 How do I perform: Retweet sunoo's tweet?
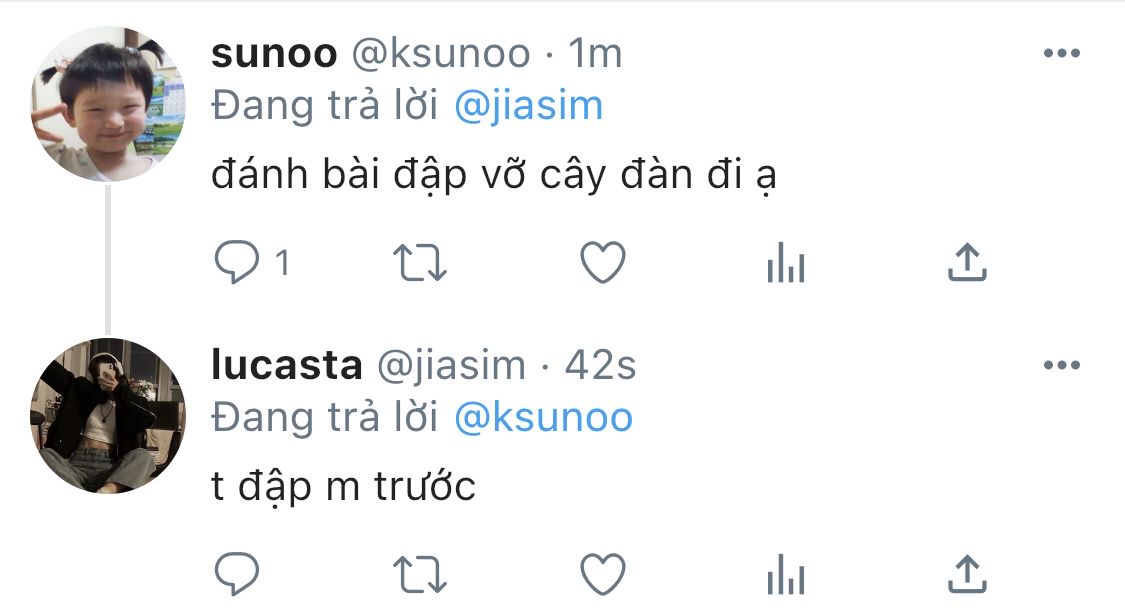tap(420, 263)
